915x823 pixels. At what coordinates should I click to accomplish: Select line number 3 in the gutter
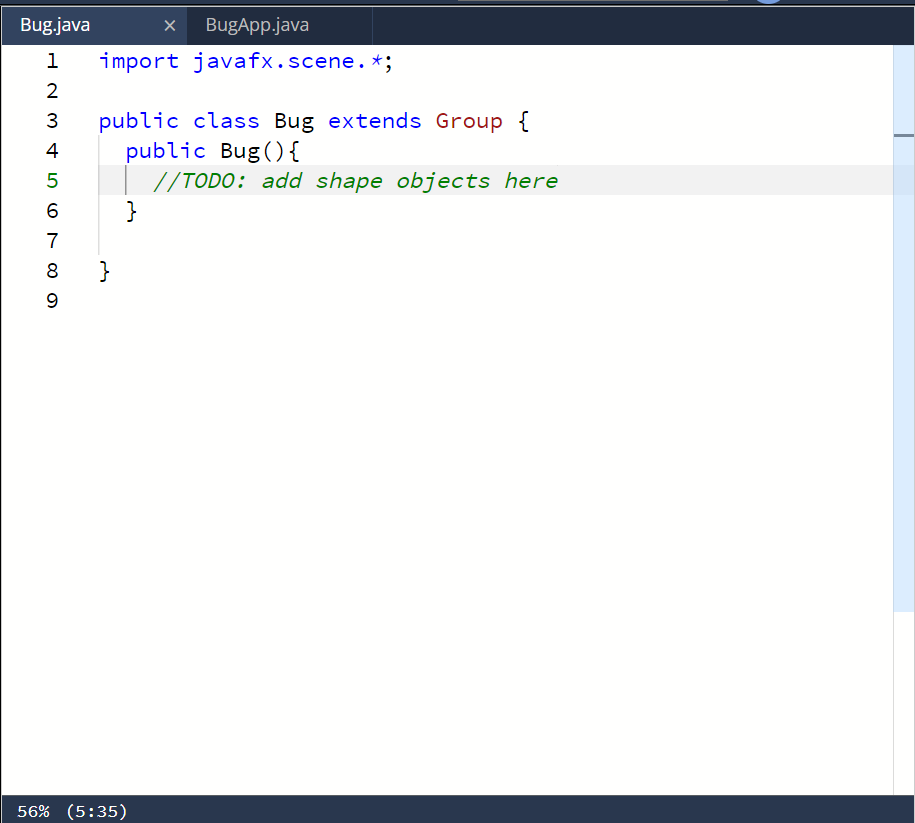(x=52, y=121)
